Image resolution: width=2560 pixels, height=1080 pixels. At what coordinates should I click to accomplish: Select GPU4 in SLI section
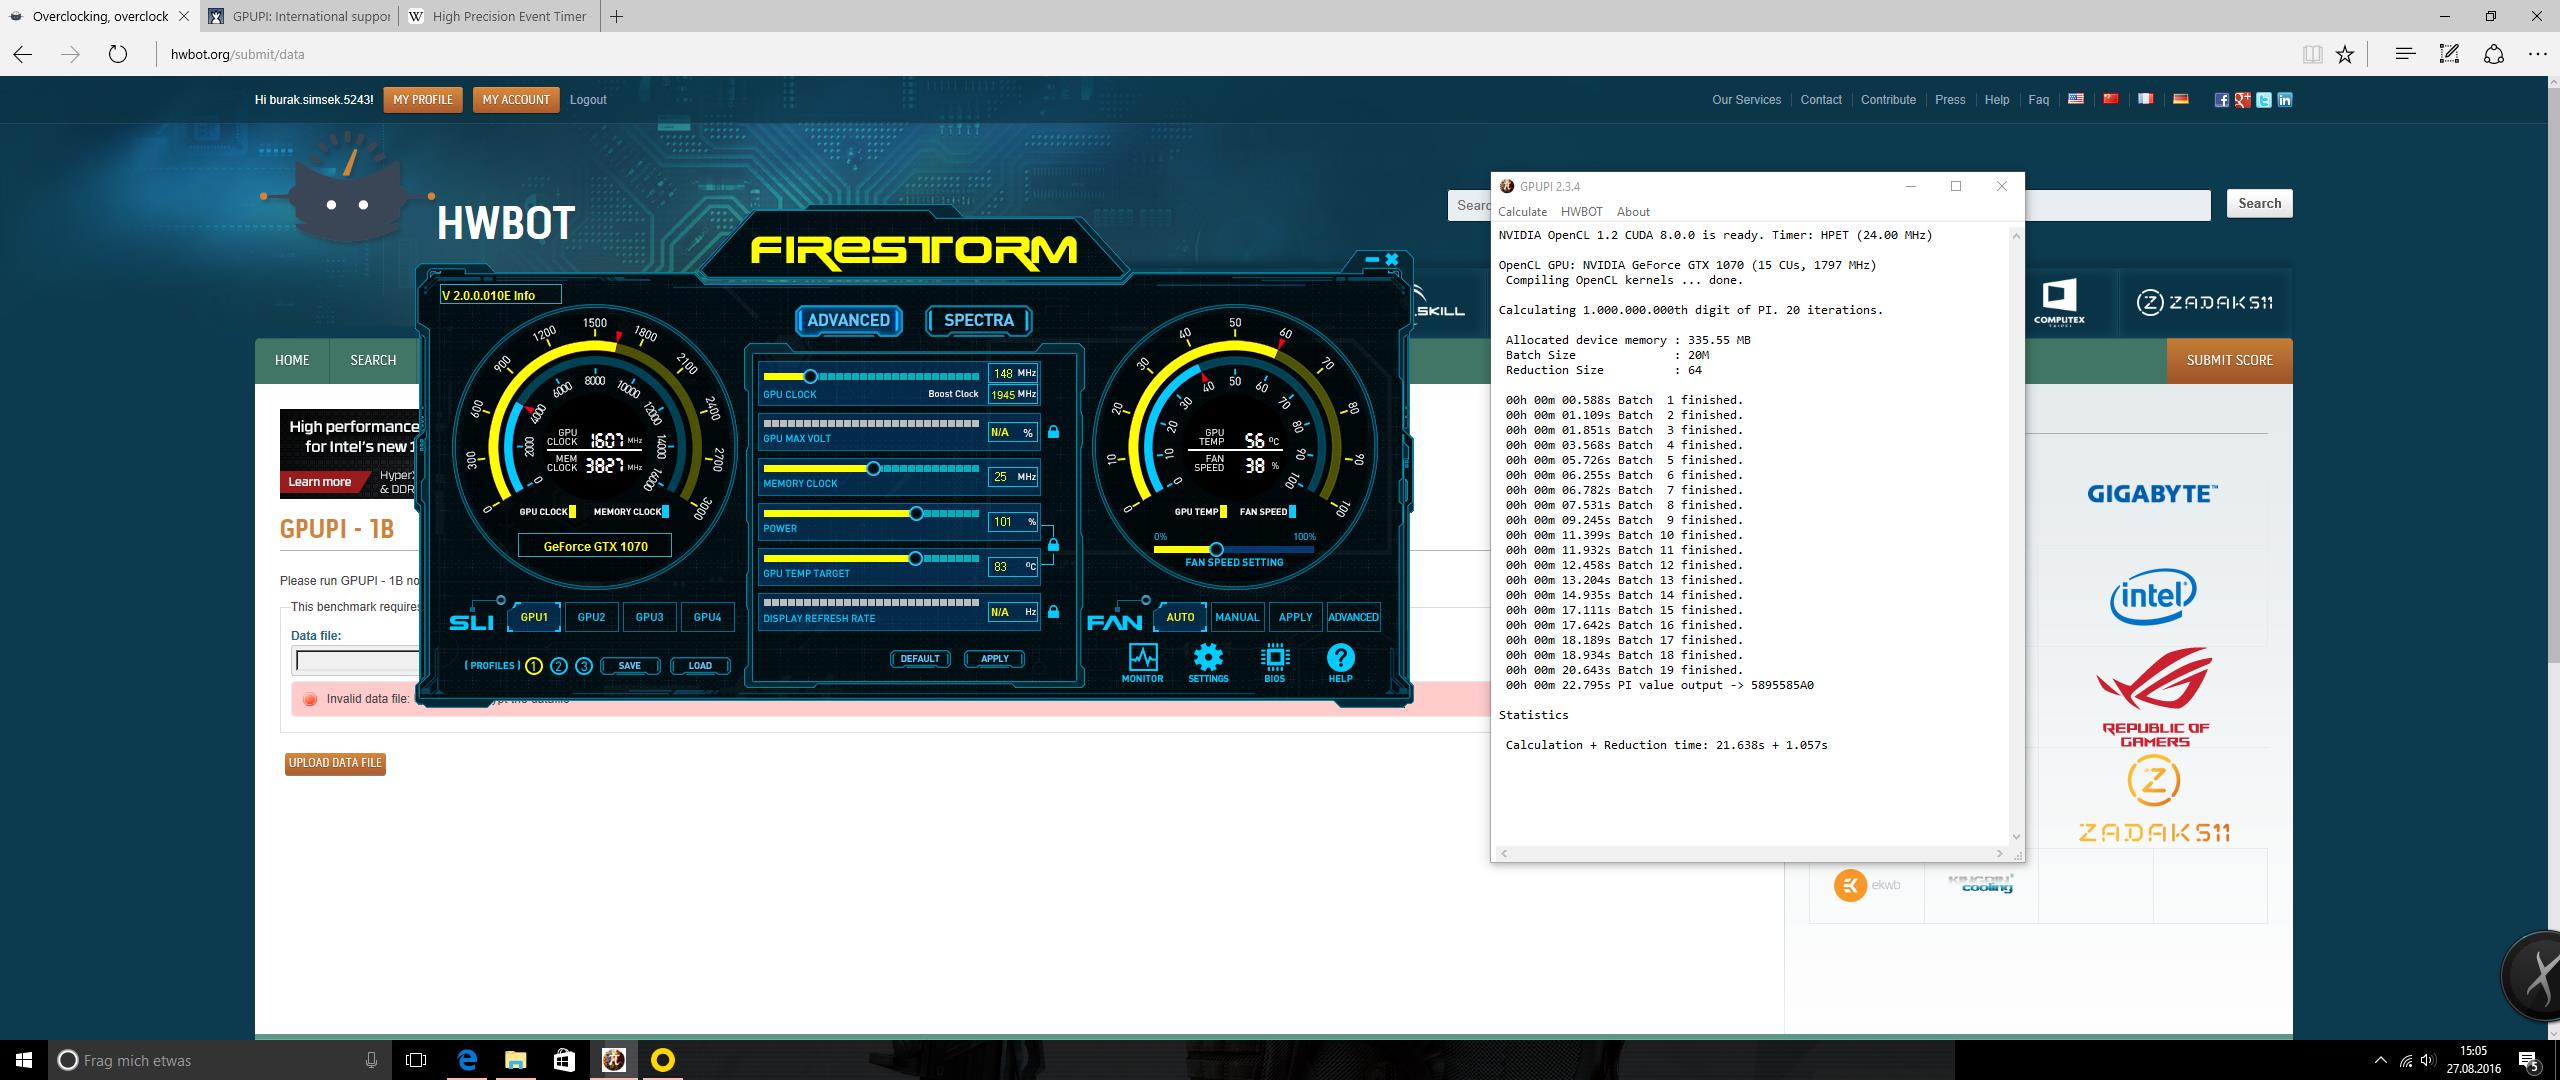point(707,617)
